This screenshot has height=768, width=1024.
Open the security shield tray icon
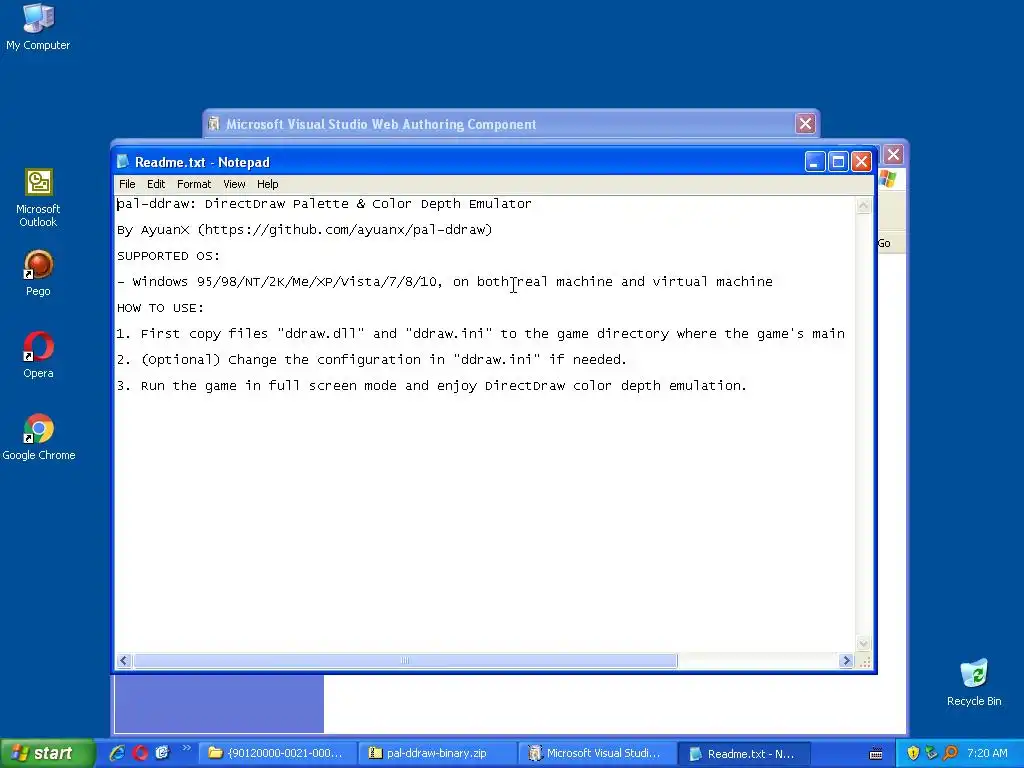(913, 753)
